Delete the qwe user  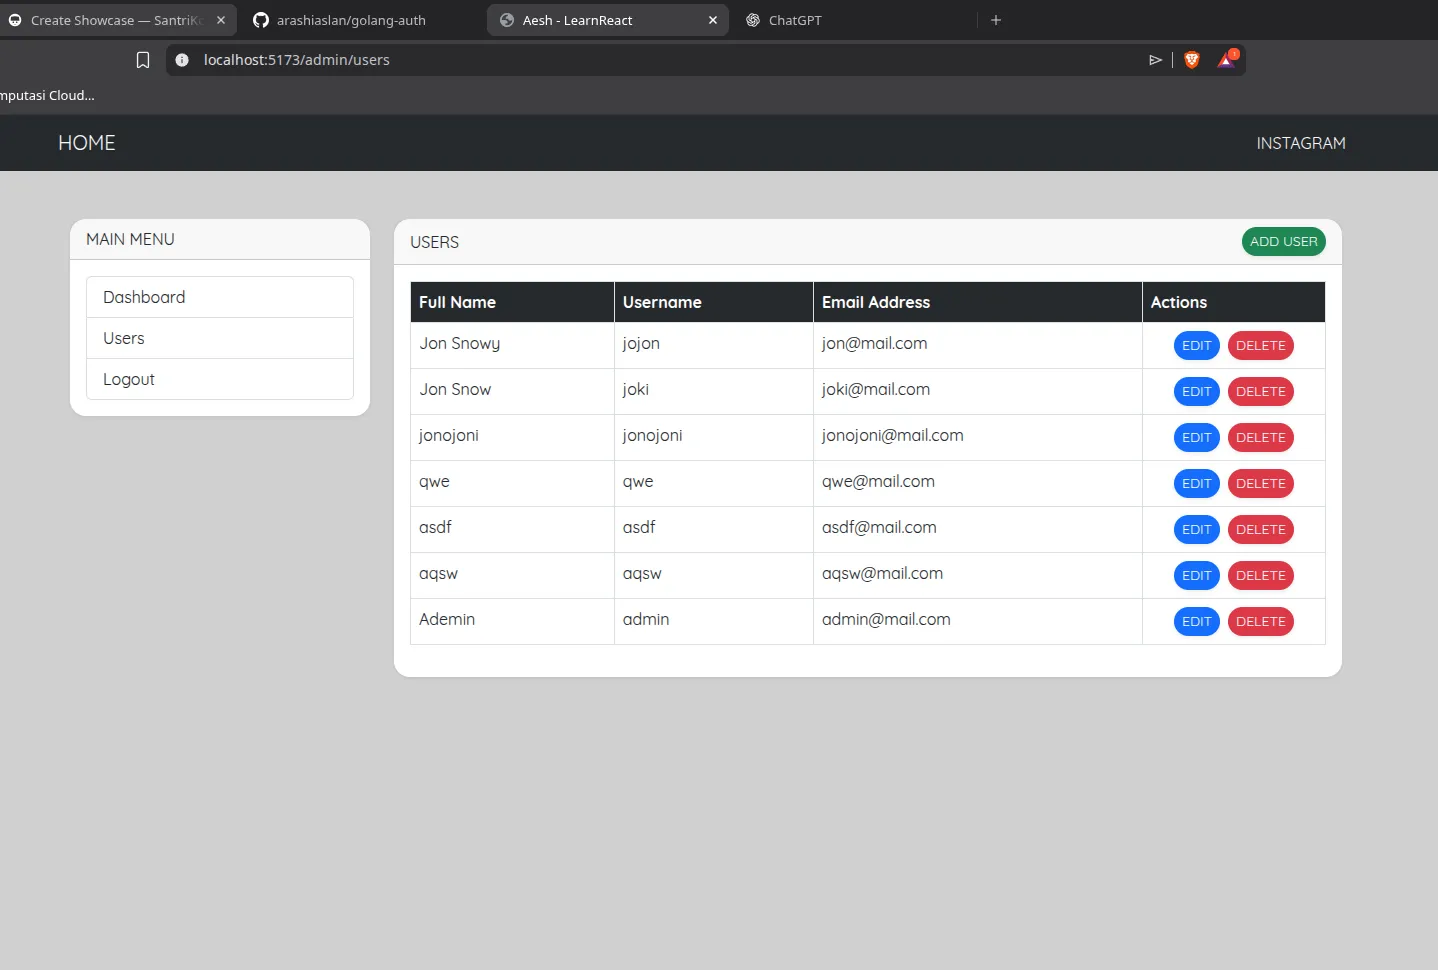tap(1260, 483)
